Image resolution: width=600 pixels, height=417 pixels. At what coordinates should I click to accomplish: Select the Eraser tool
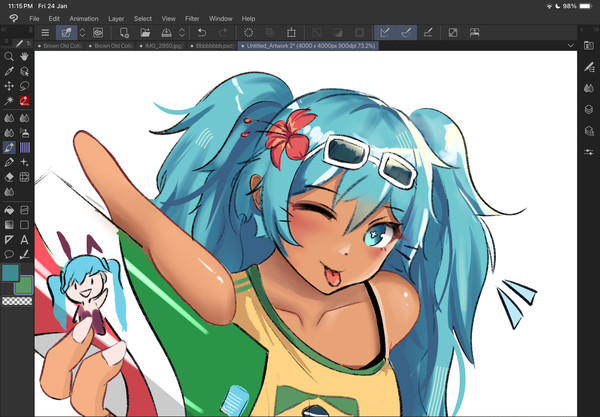pos(9,177)
